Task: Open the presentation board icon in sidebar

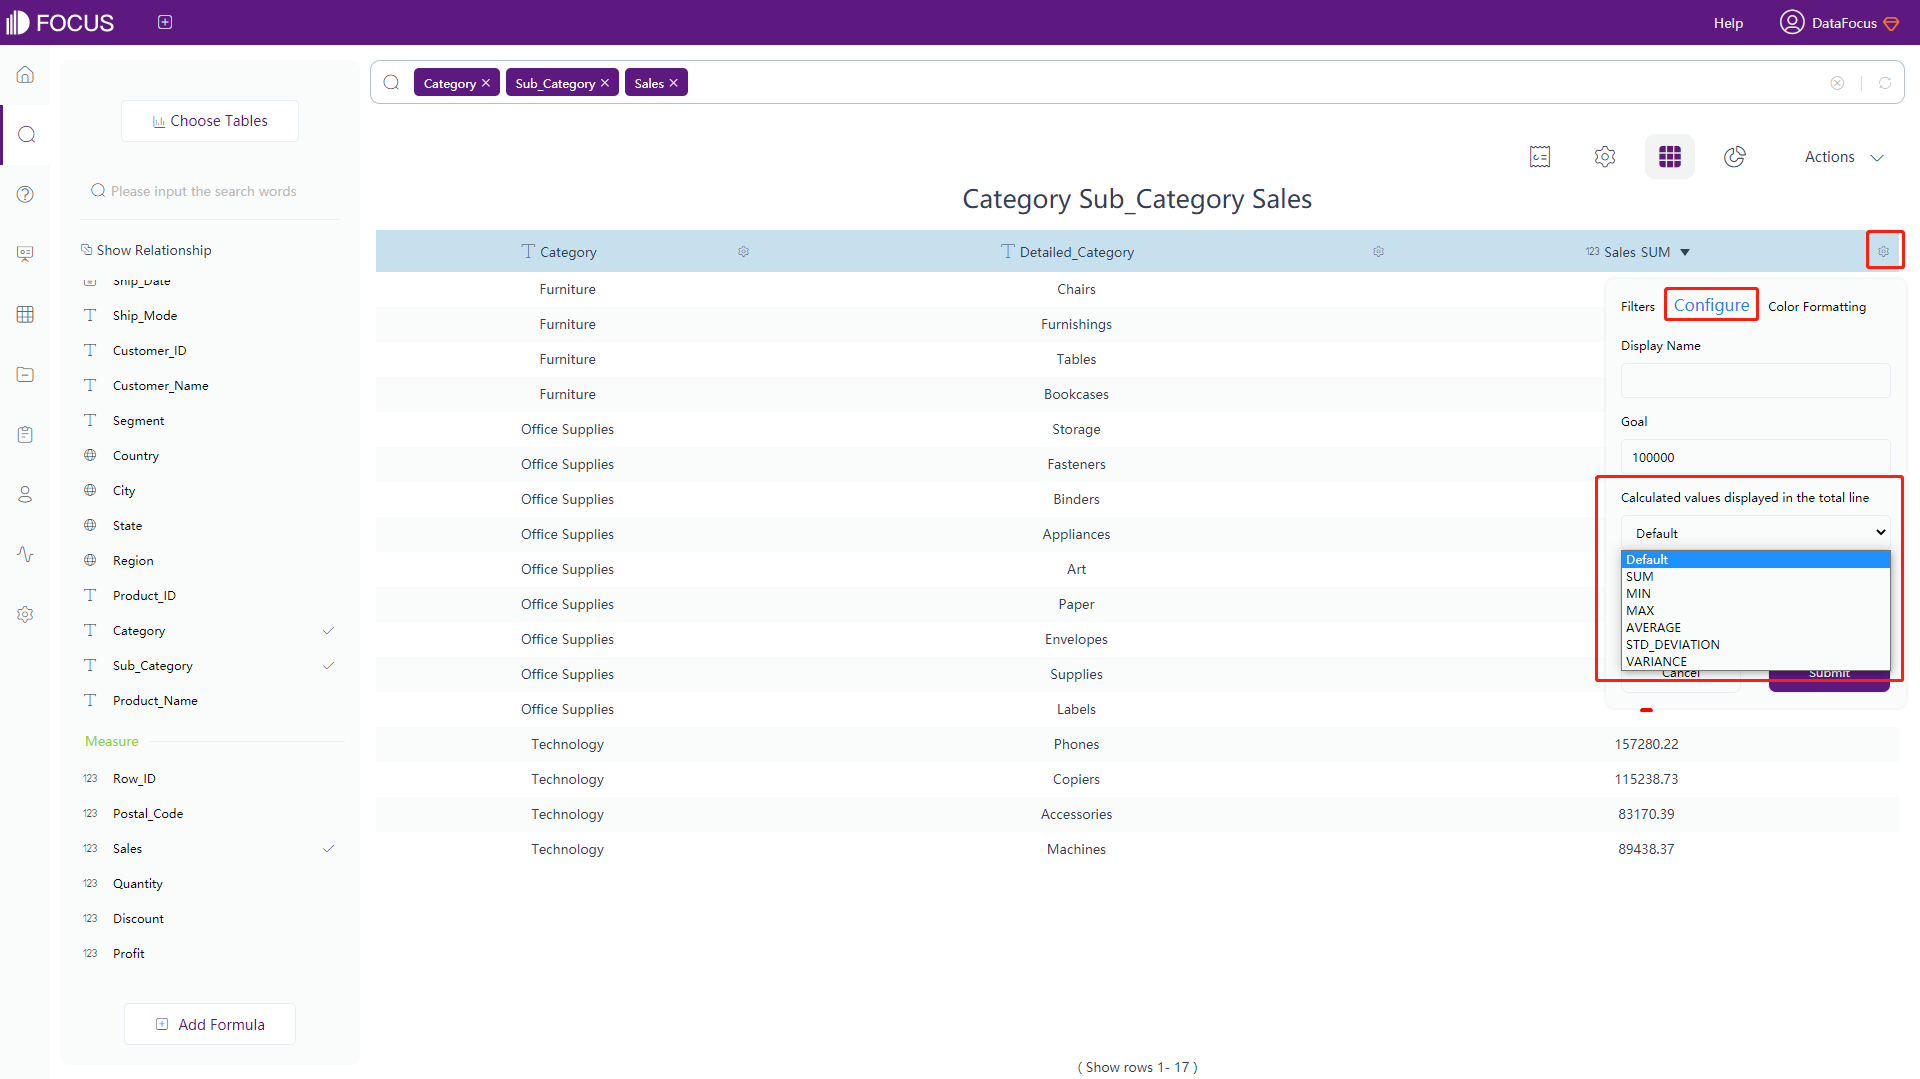Action: [x=25, y=254]
